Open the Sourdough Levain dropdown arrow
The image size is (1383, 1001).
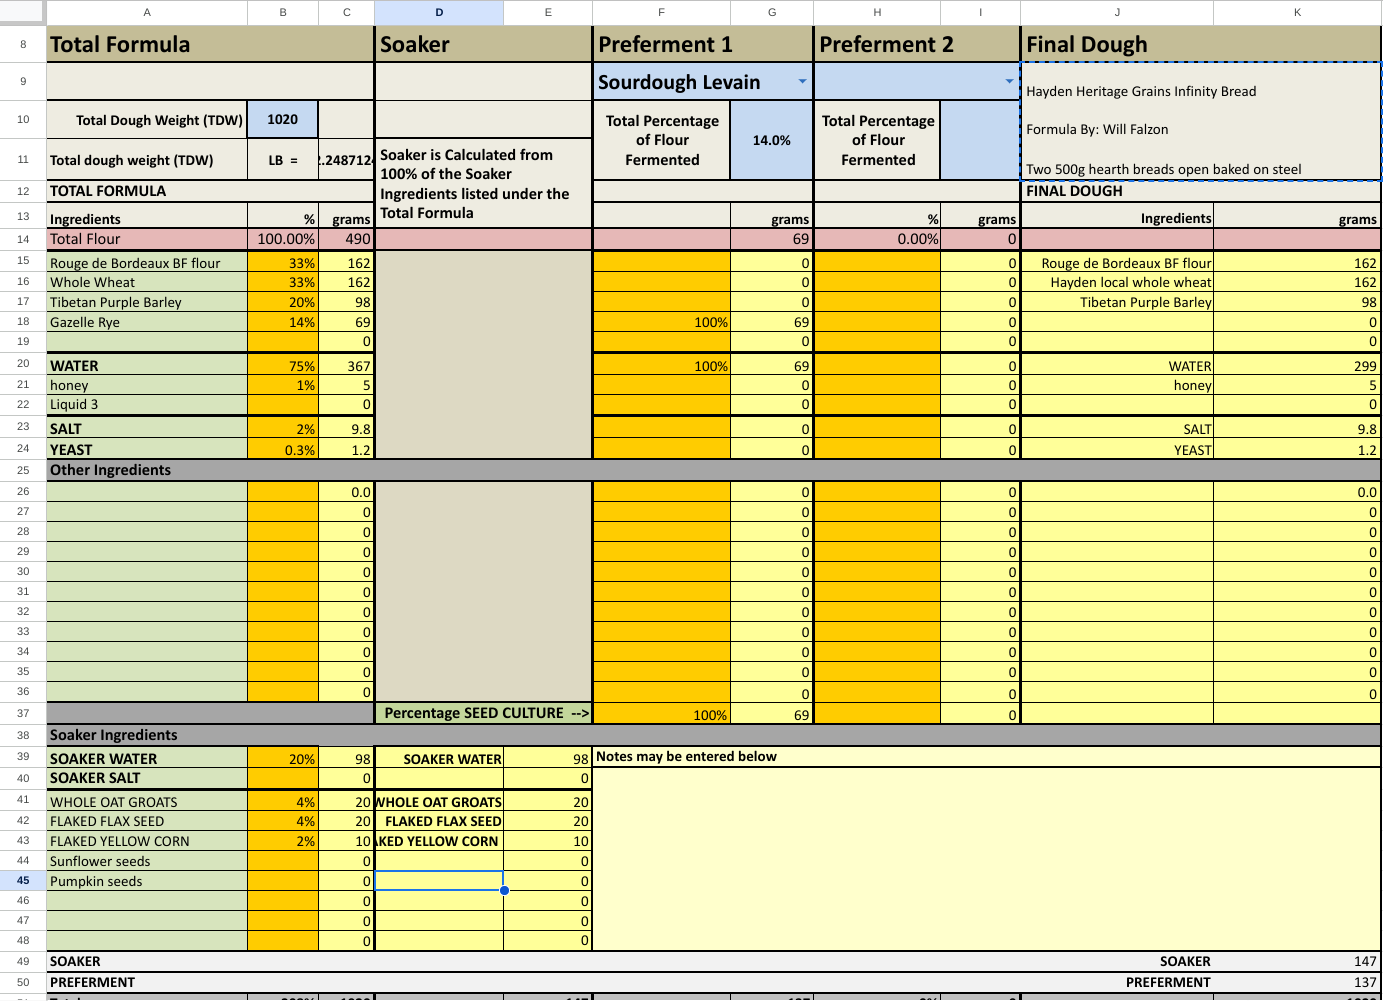point(802,82)
